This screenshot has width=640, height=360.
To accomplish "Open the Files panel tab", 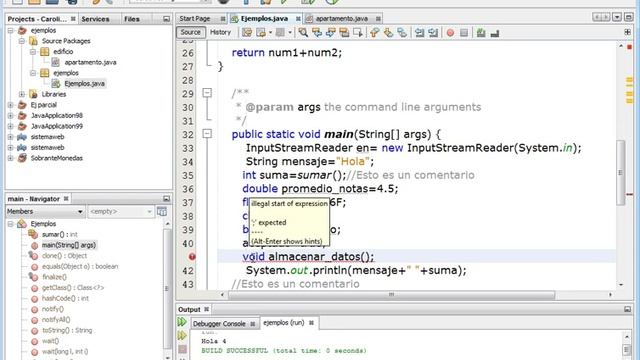I will click(131, 19).
